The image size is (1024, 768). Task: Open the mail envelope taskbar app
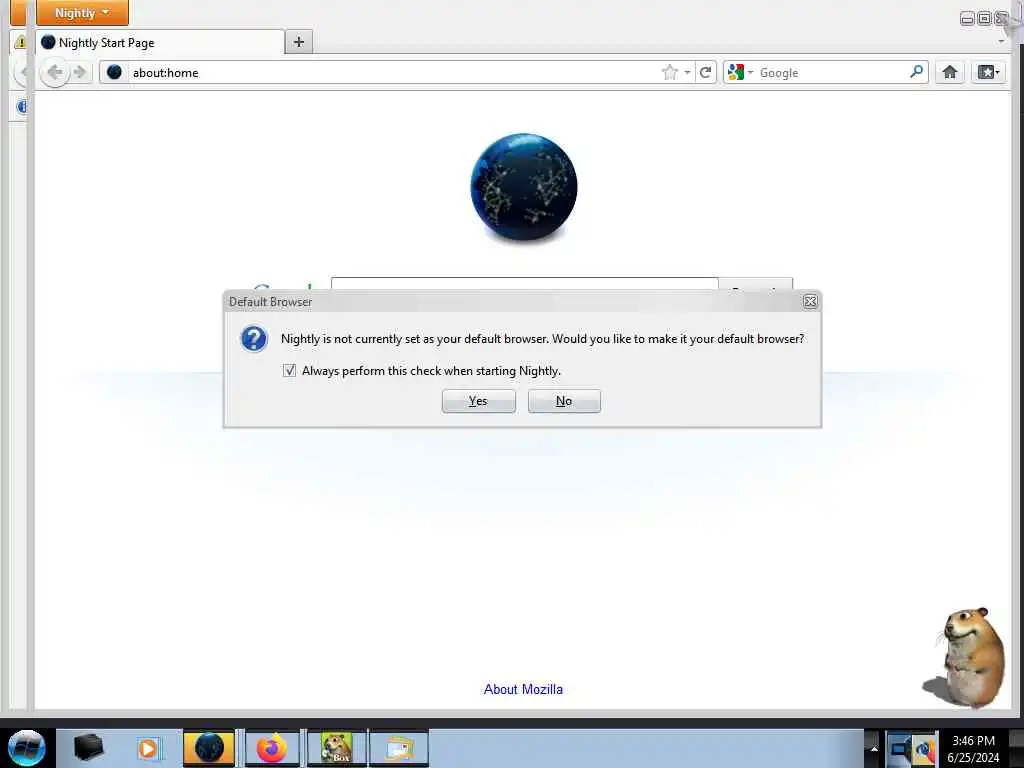[399, 748]
